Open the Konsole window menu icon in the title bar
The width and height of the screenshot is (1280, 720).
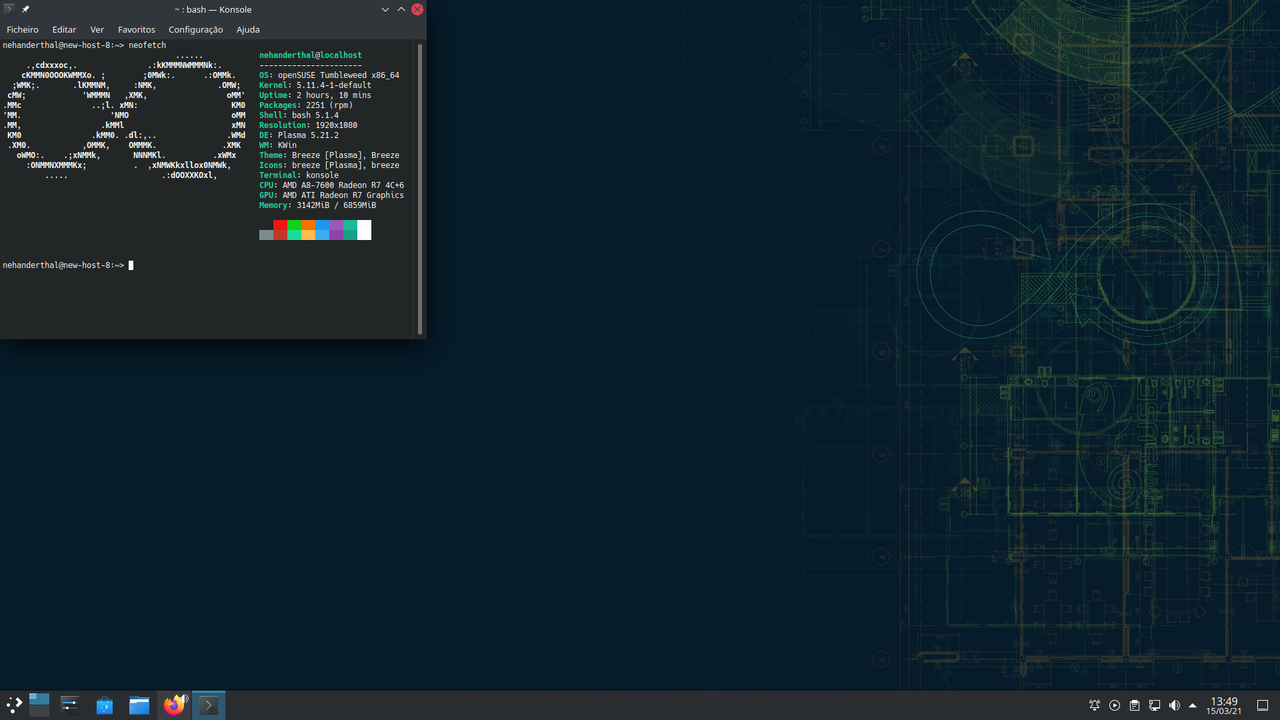coord(9,9)
